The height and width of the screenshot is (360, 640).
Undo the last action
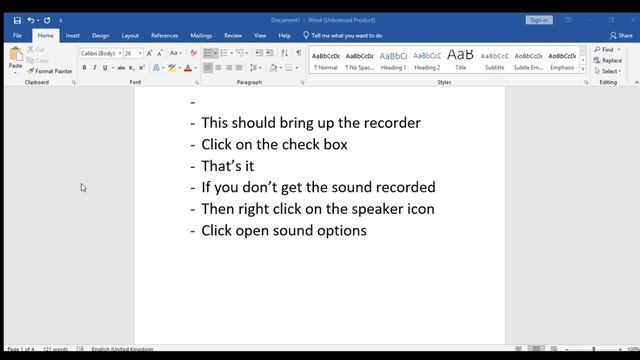[x=31, y=20]
